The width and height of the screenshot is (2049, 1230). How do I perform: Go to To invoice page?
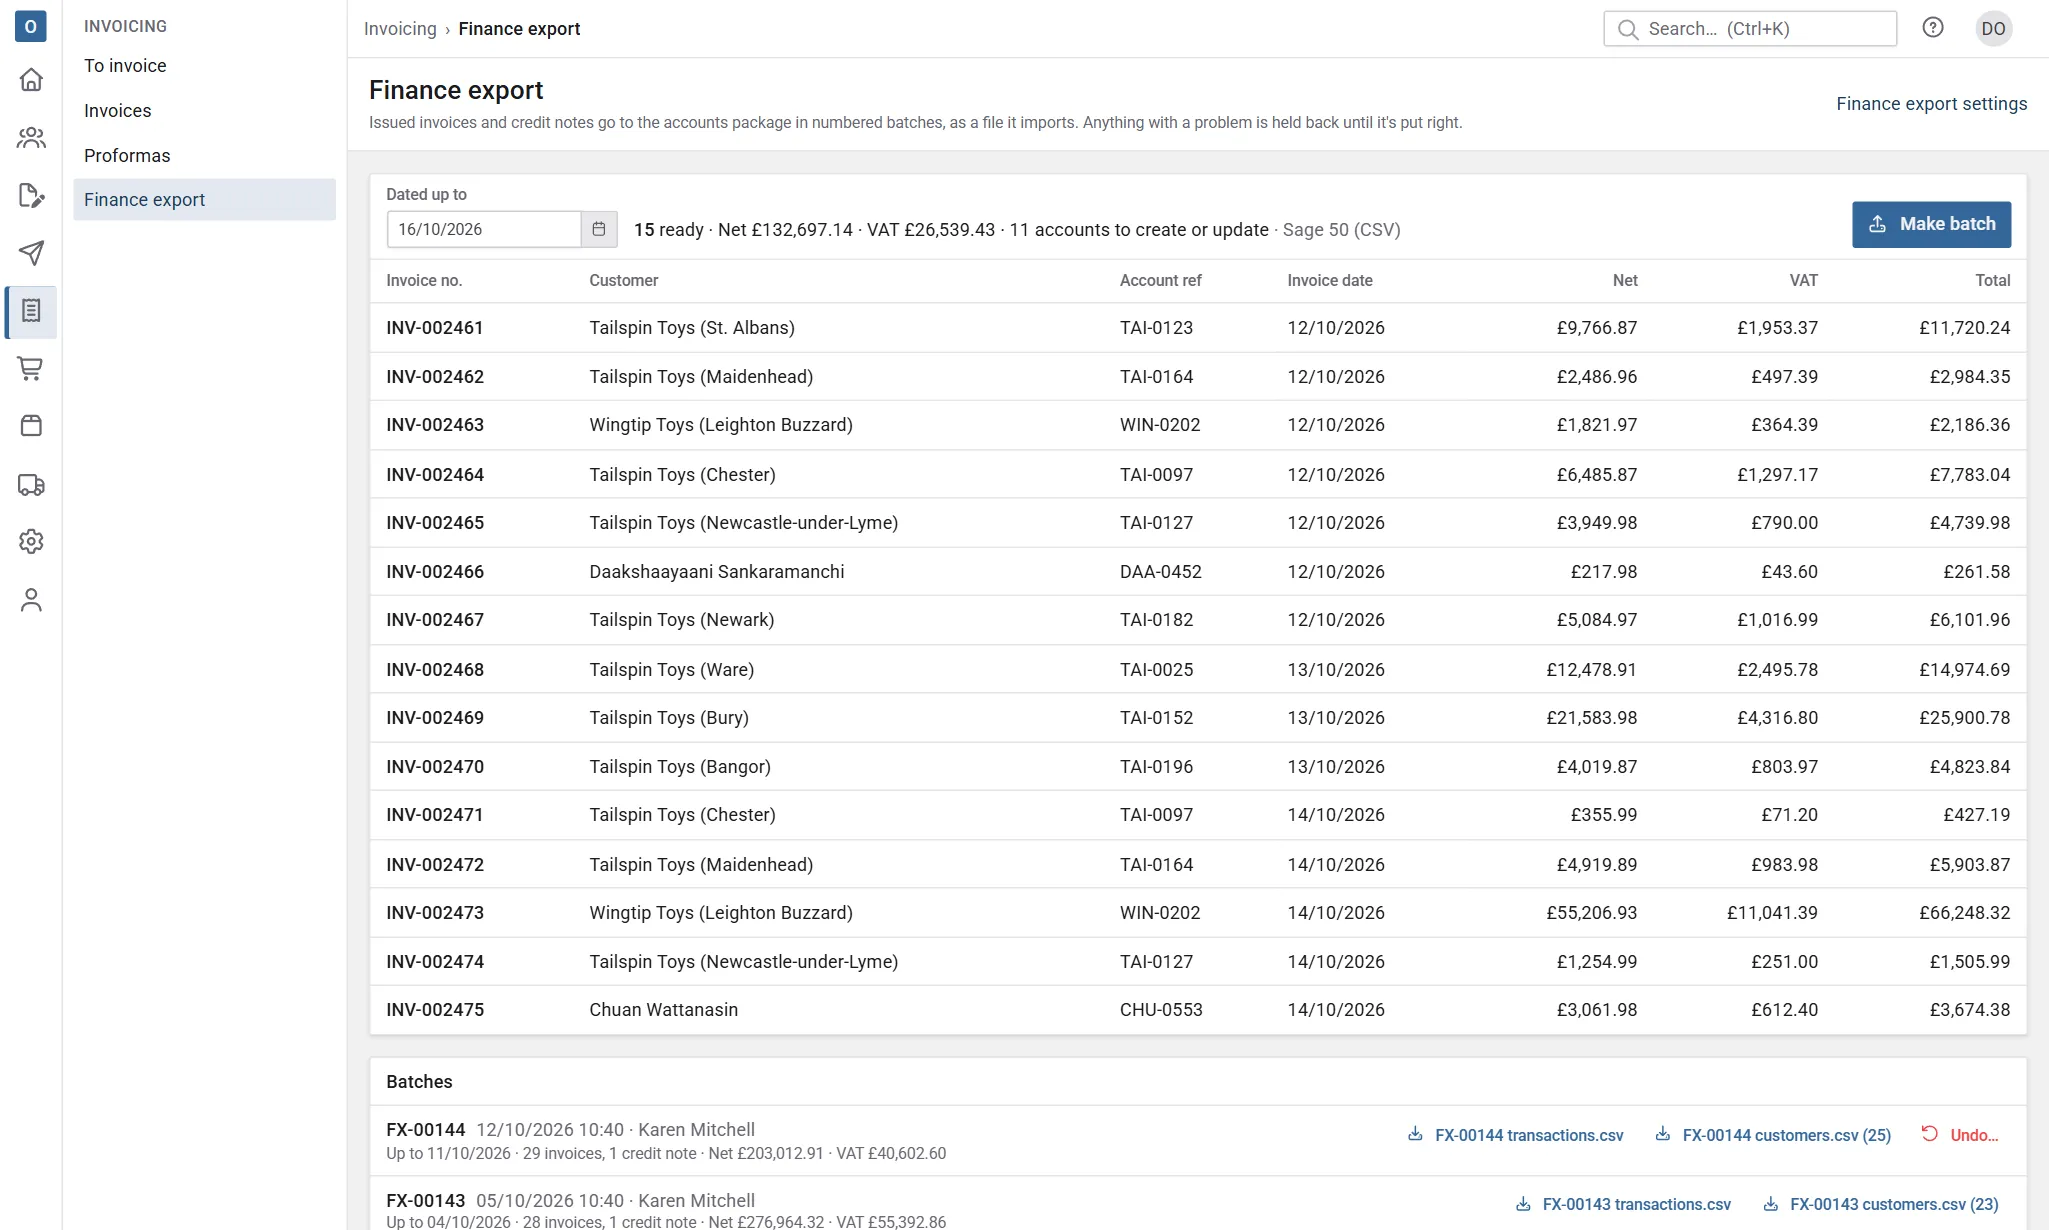[204, 66]
